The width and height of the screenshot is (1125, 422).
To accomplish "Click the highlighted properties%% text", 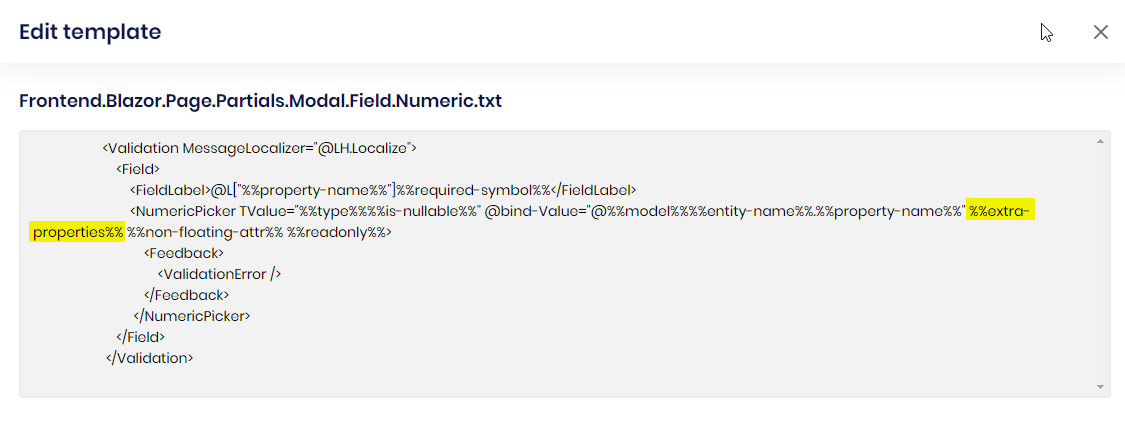I will [x=77, y=232].
